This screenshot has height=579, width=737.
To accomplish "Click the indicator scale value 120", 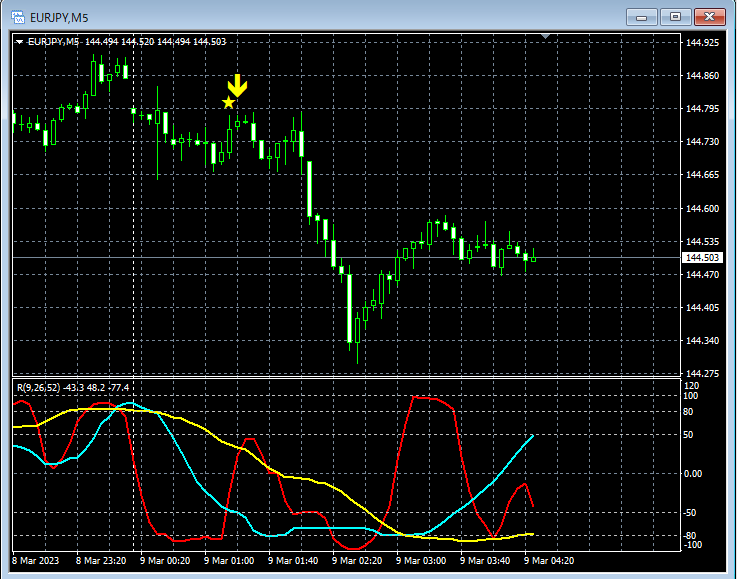I will [x=692, y=386].
